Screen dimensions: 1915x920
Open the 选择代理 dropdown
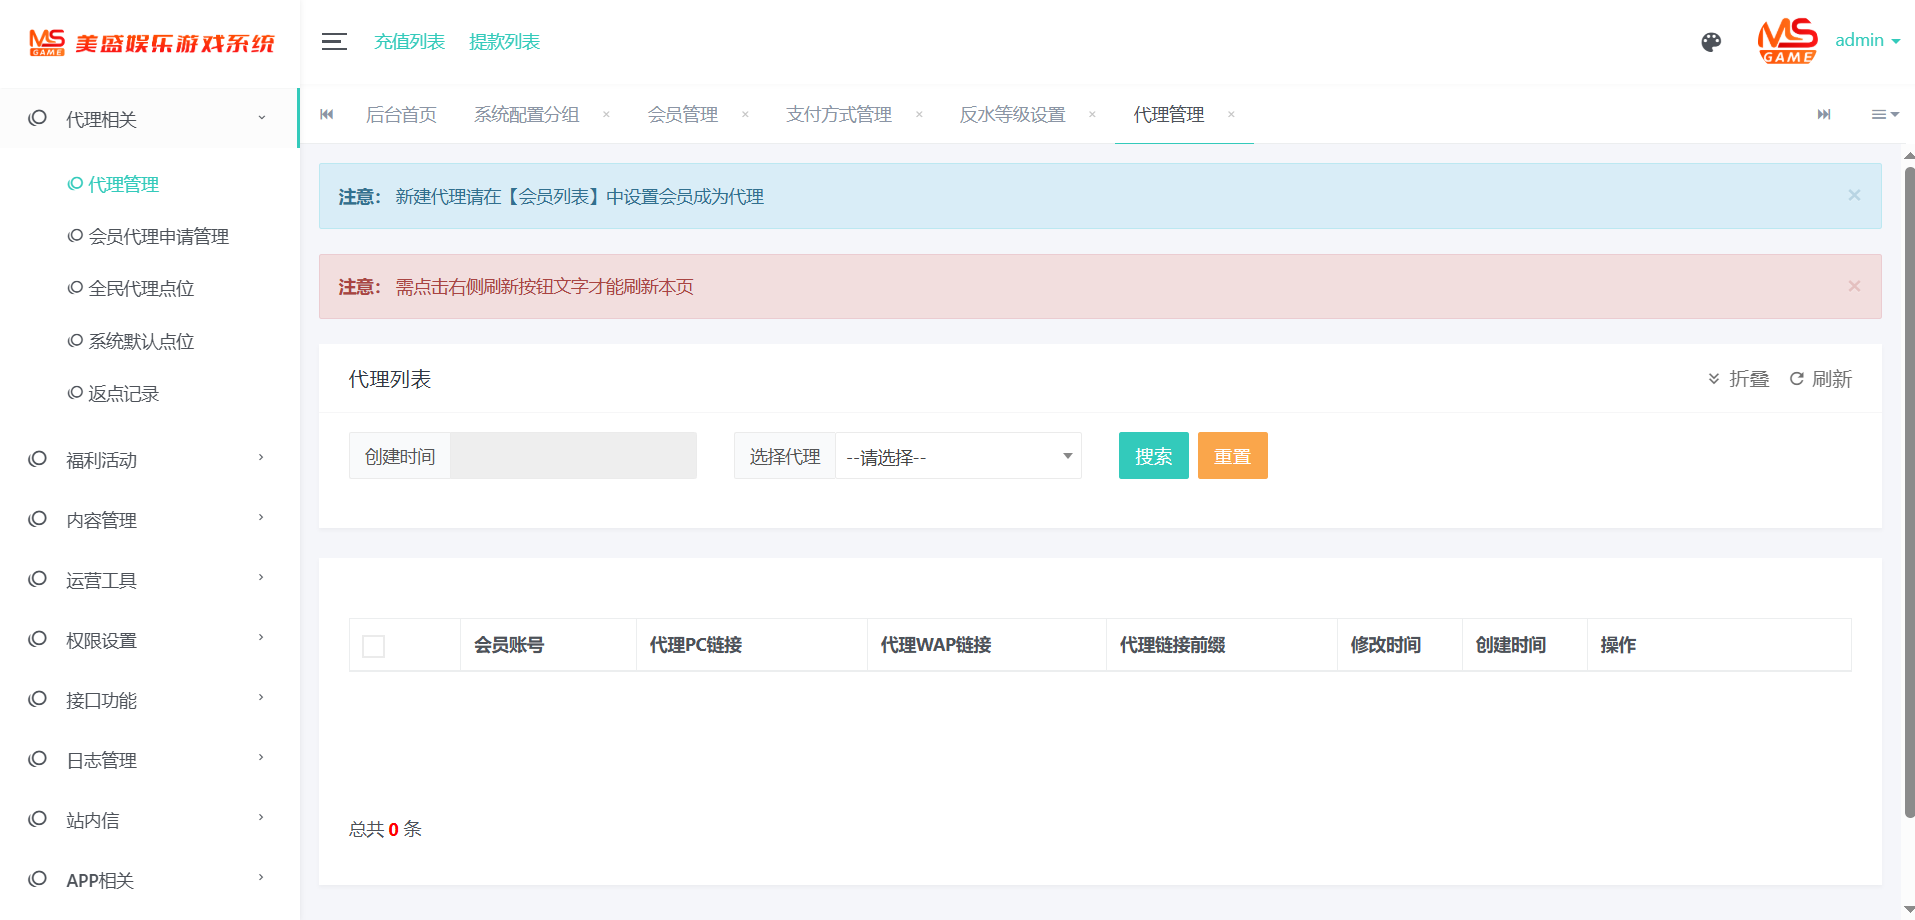957,456
